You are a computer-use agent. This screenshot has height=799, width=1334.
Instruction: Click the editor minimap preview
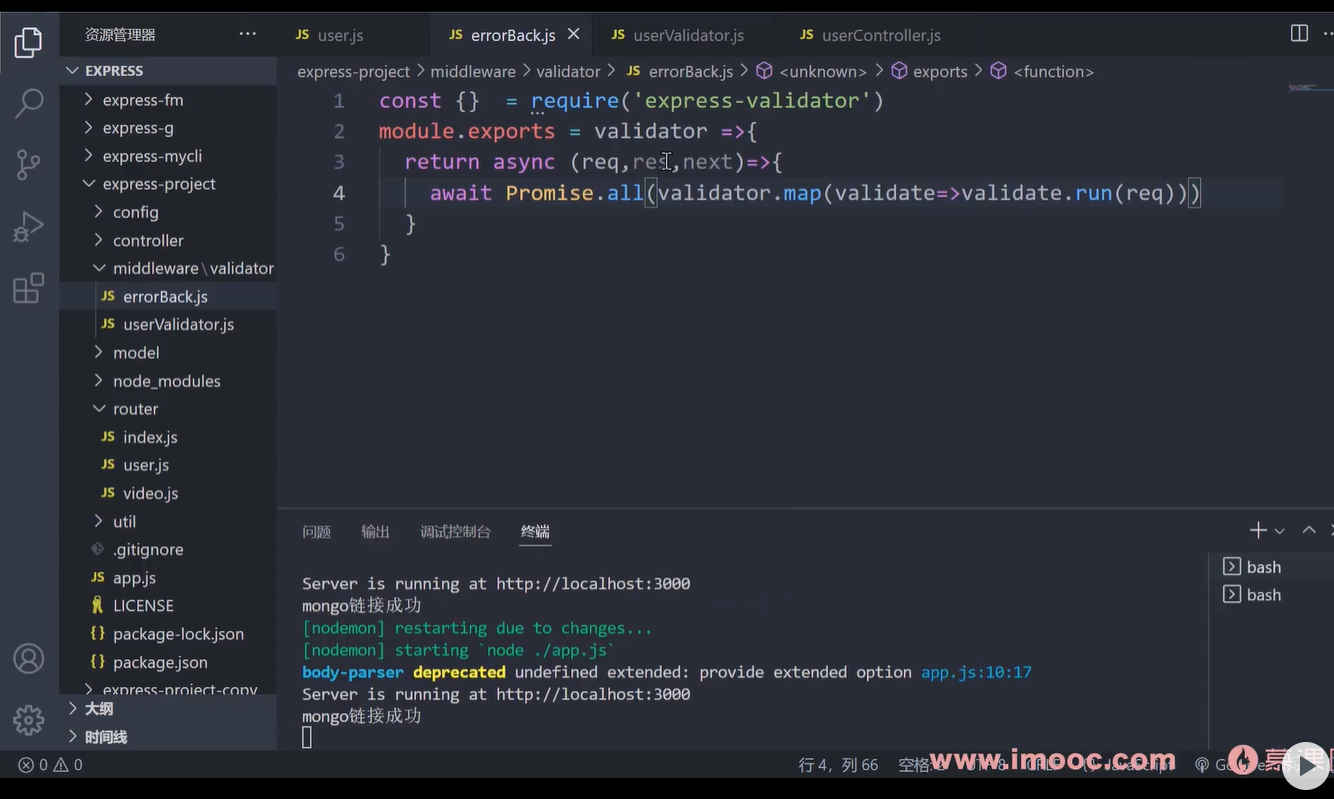coord(1309,88)
